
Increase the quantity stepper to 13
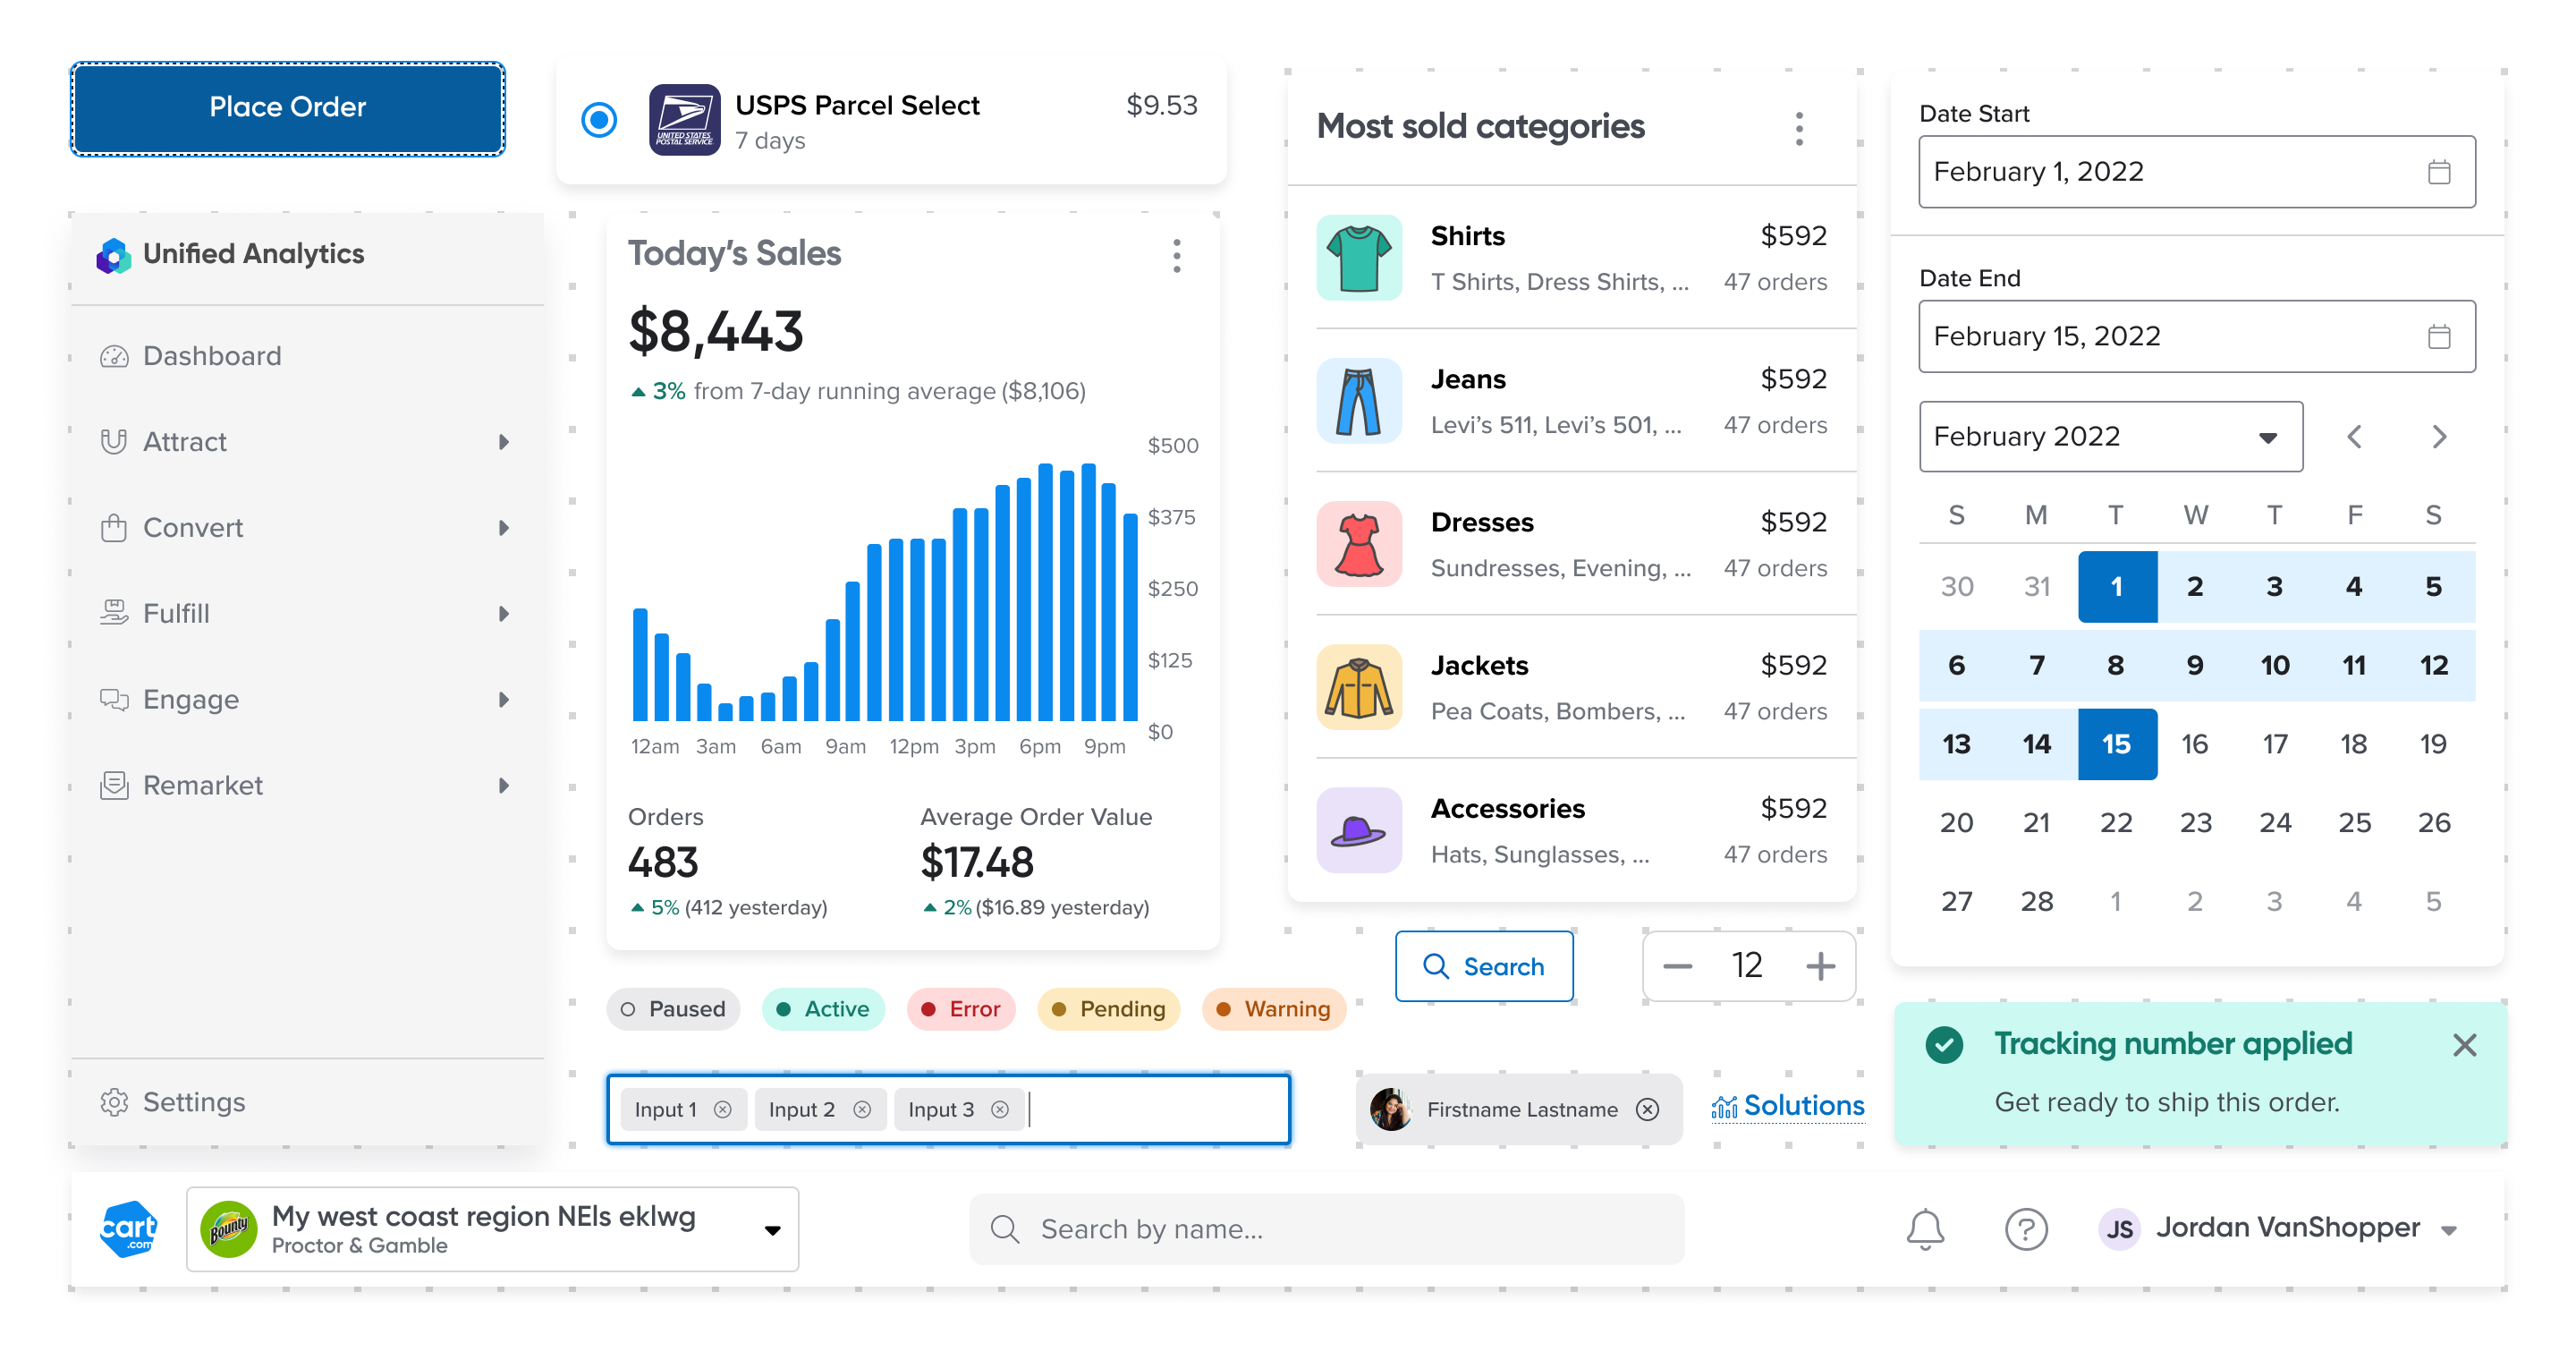[x=1820, y=965]
